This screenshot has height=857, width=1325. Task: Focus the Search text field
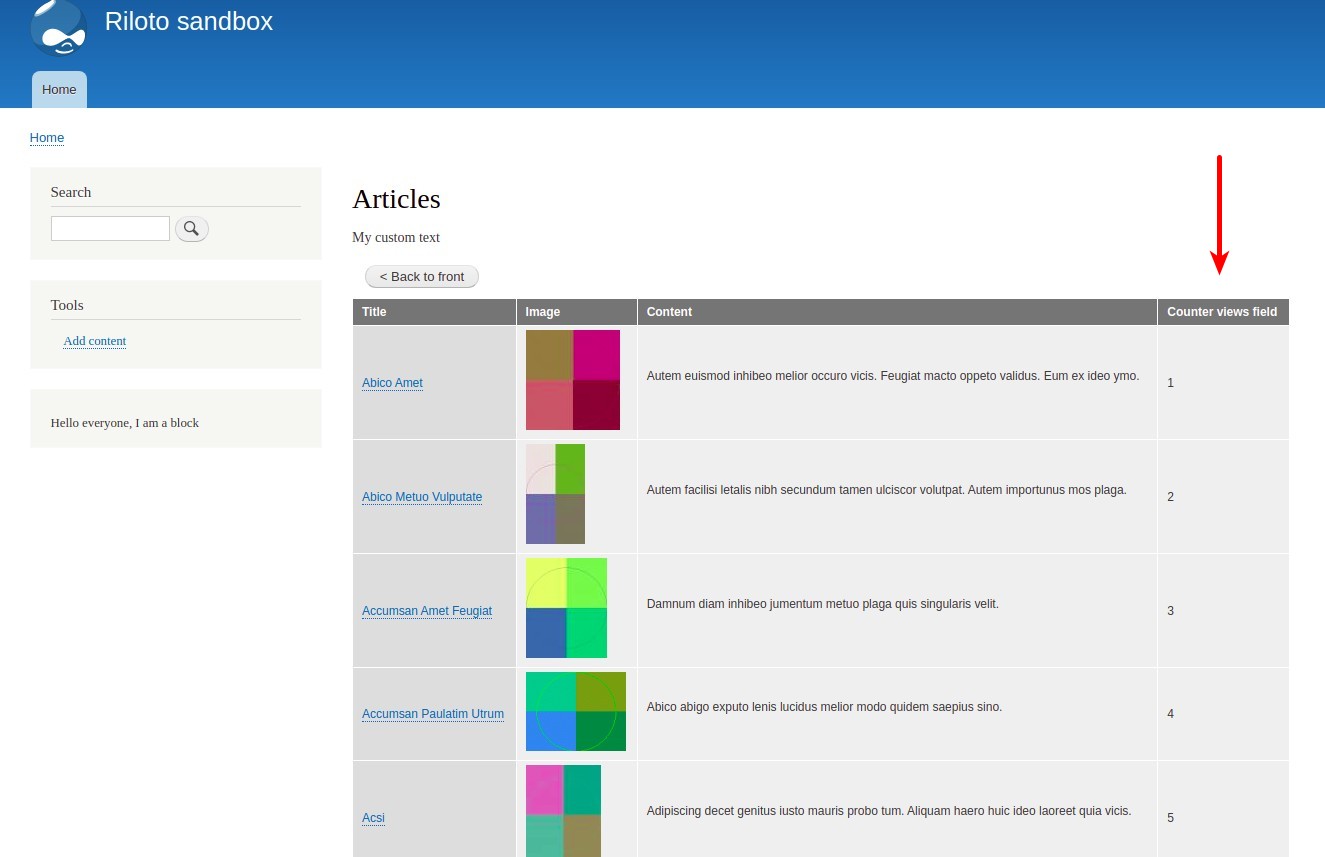(110, 228)
